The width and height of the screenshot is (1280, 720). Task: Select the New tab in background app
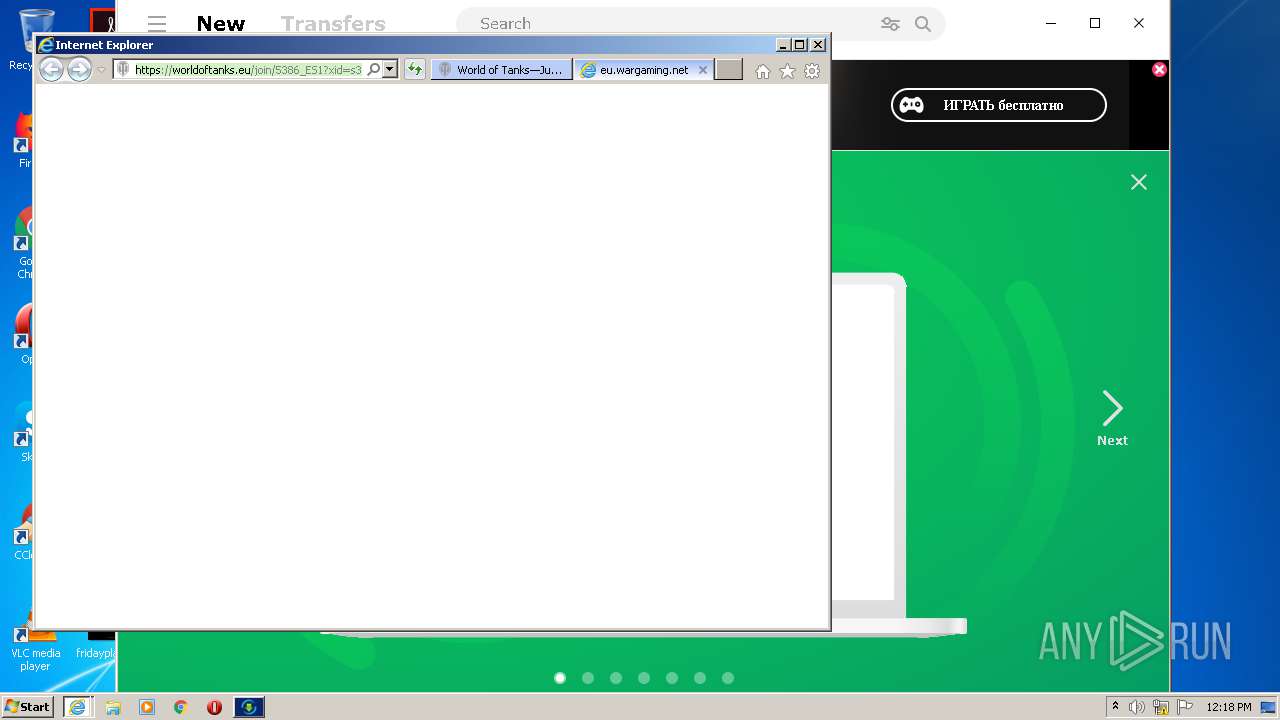click(x=221, y=24)
